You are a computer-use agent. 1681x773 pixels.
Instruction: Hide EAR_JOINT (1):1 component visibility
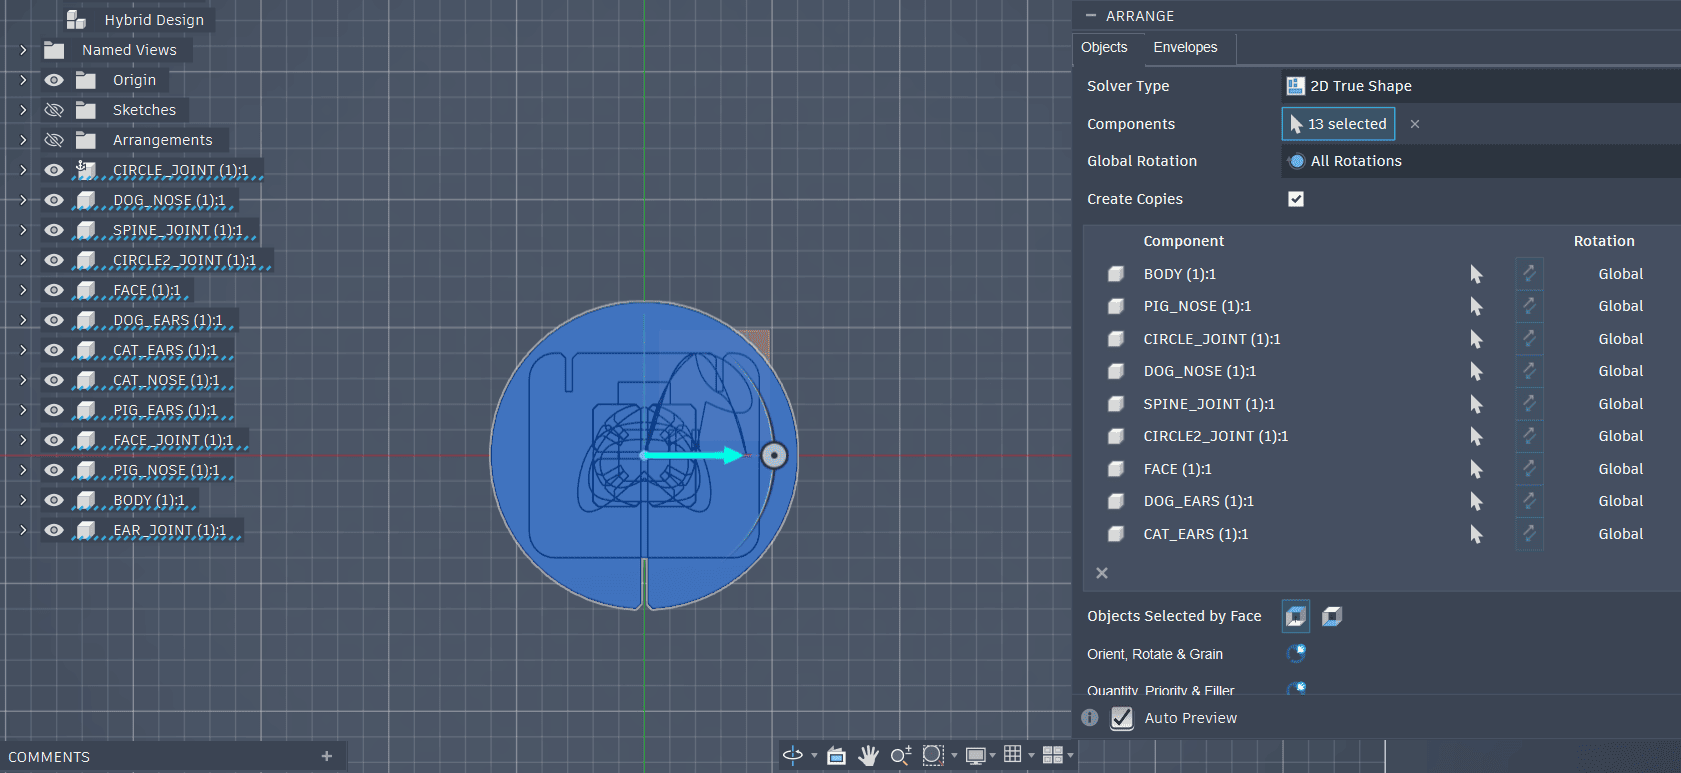[54, 530]
